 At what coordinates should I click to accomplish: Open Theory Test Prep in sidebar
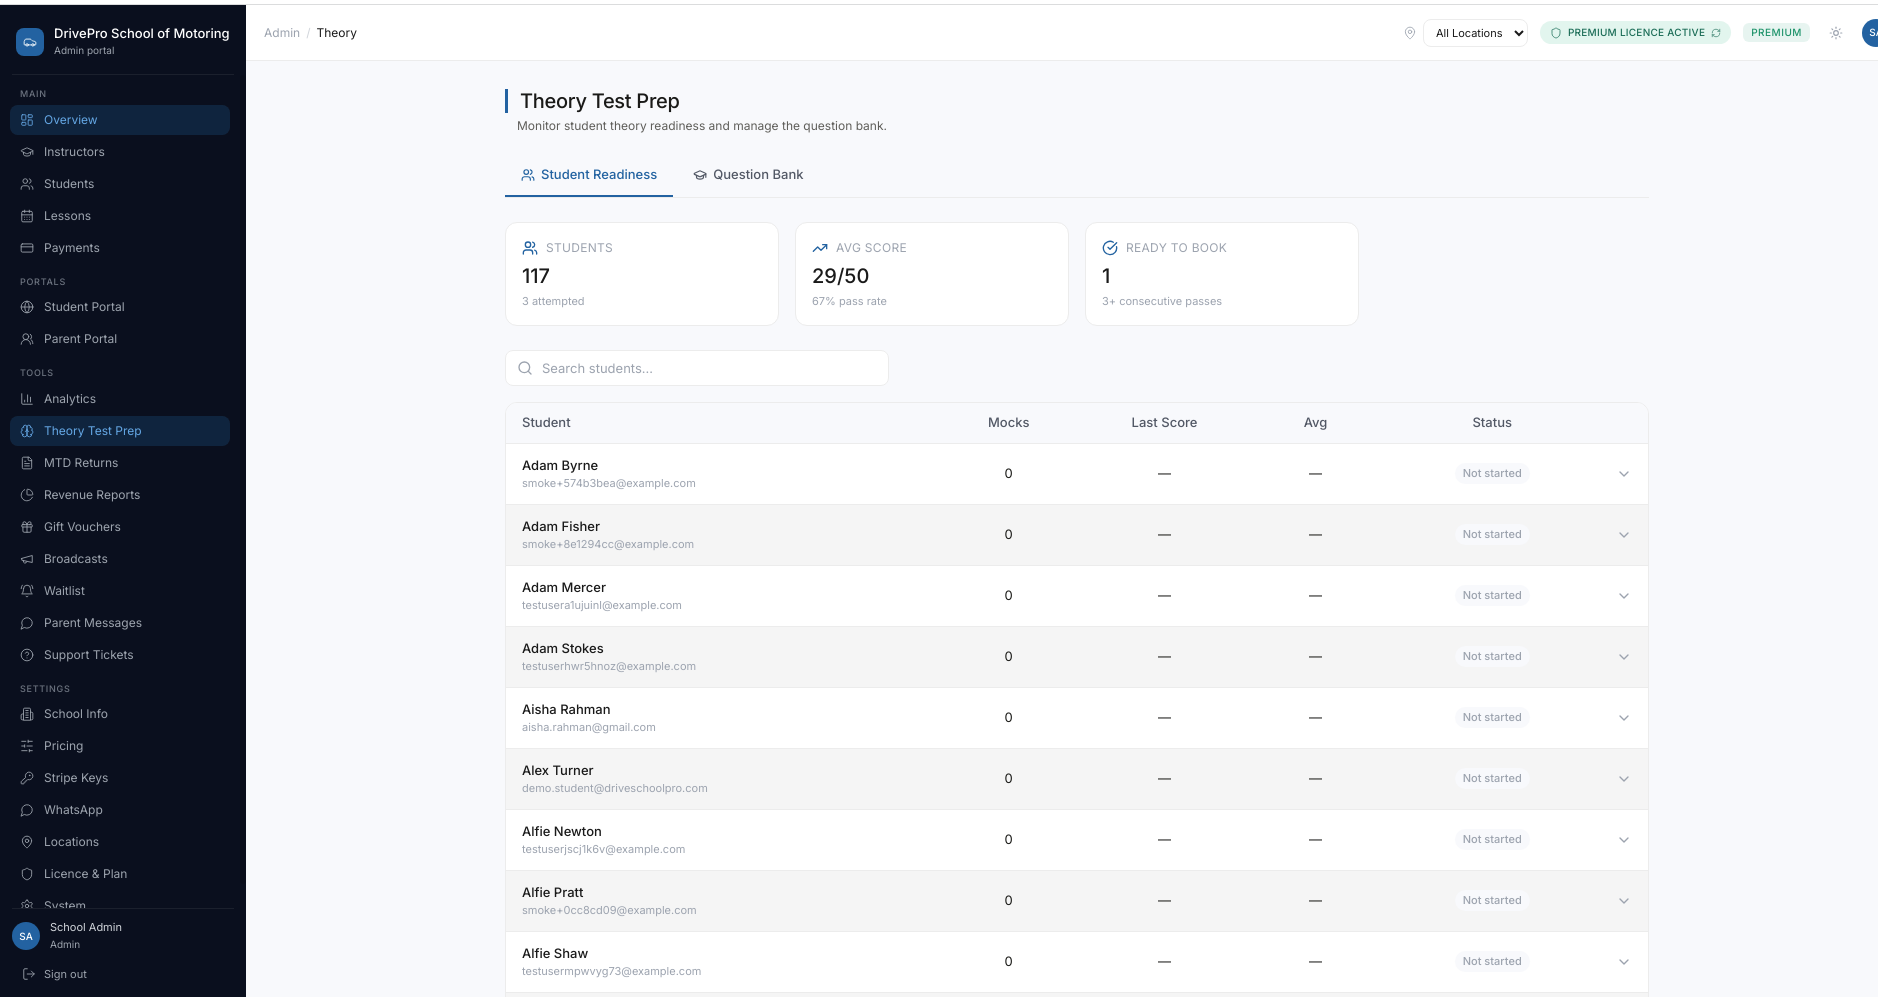[x=120, y=431]
